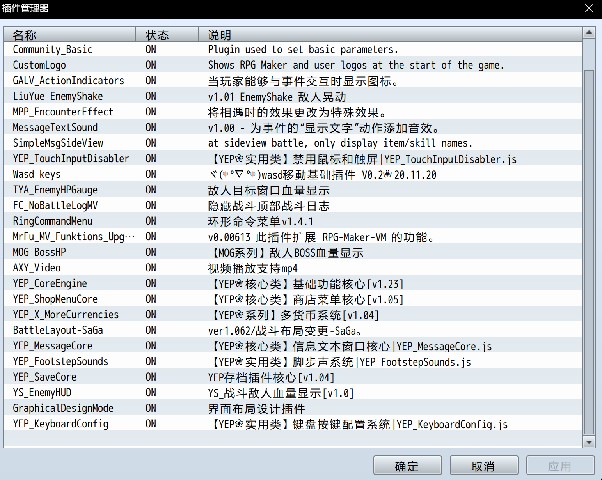Click the 取消 (Cancel) button
This screenshot has width=602, height=480.
484,466
